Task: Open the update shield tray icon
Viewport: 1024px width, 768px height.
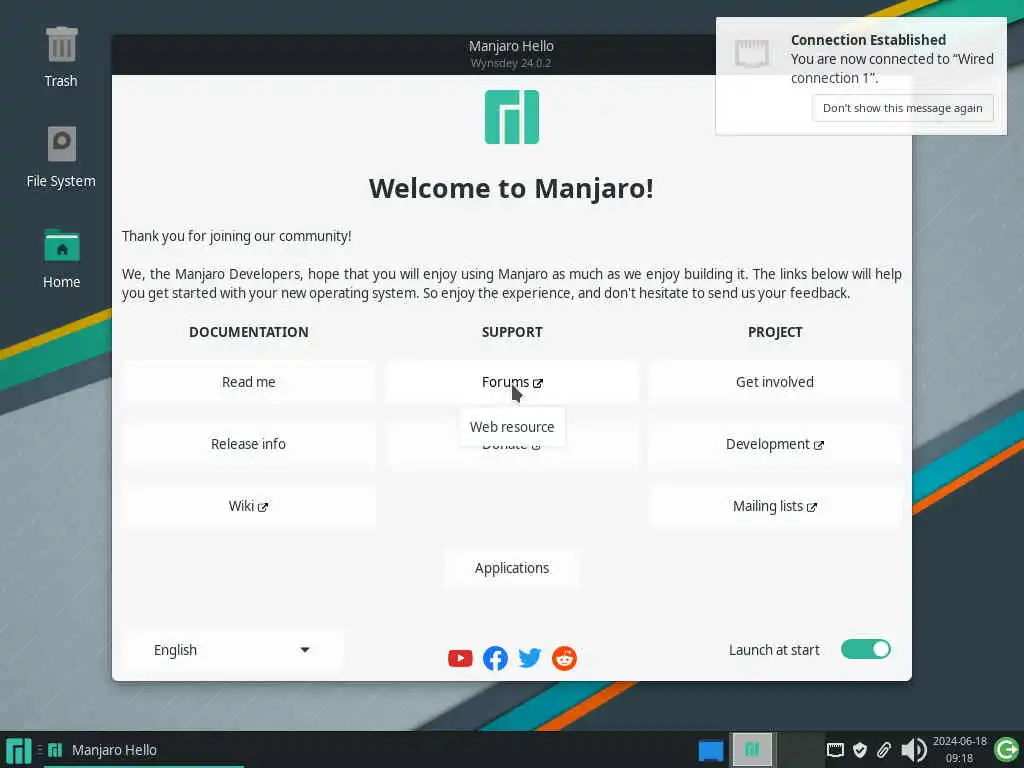Action: coord(860,750)
